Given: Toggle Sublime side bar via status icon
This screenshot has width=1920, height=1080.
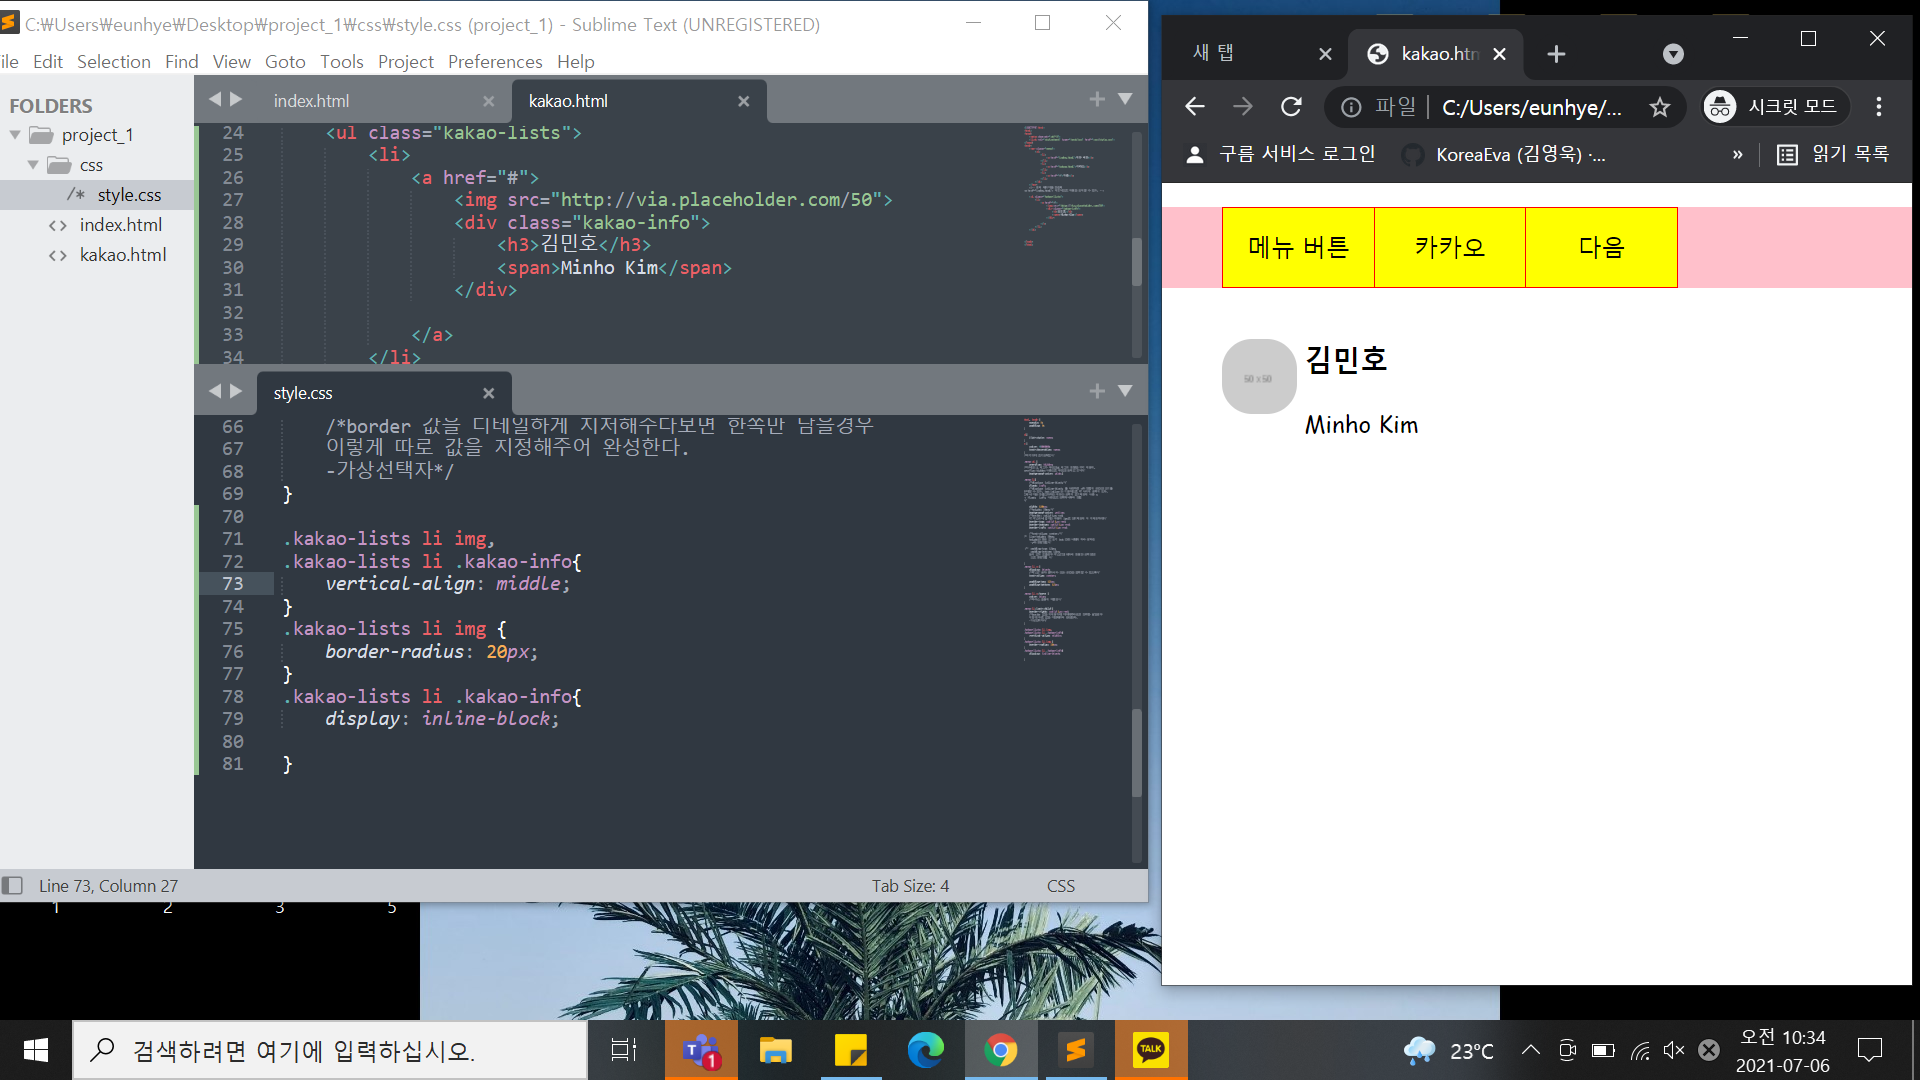Looking at the screenshot, I should (x=13, y=886).
